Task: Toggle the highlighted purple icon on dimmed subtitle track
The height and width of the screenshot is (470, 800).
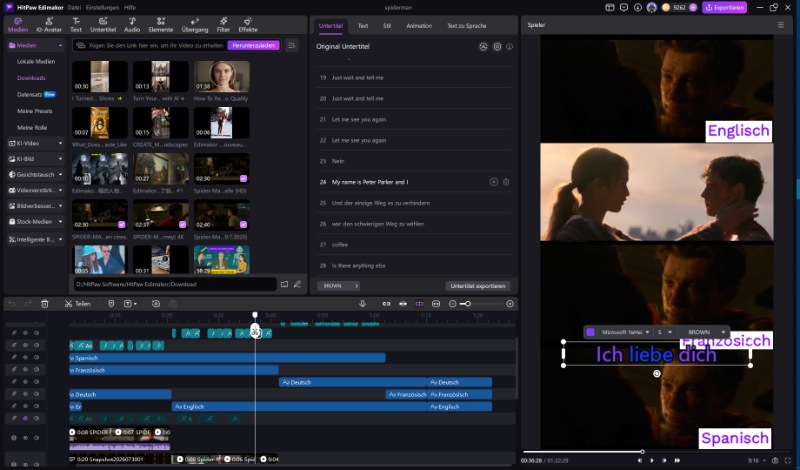Action: tap(25, 418)
